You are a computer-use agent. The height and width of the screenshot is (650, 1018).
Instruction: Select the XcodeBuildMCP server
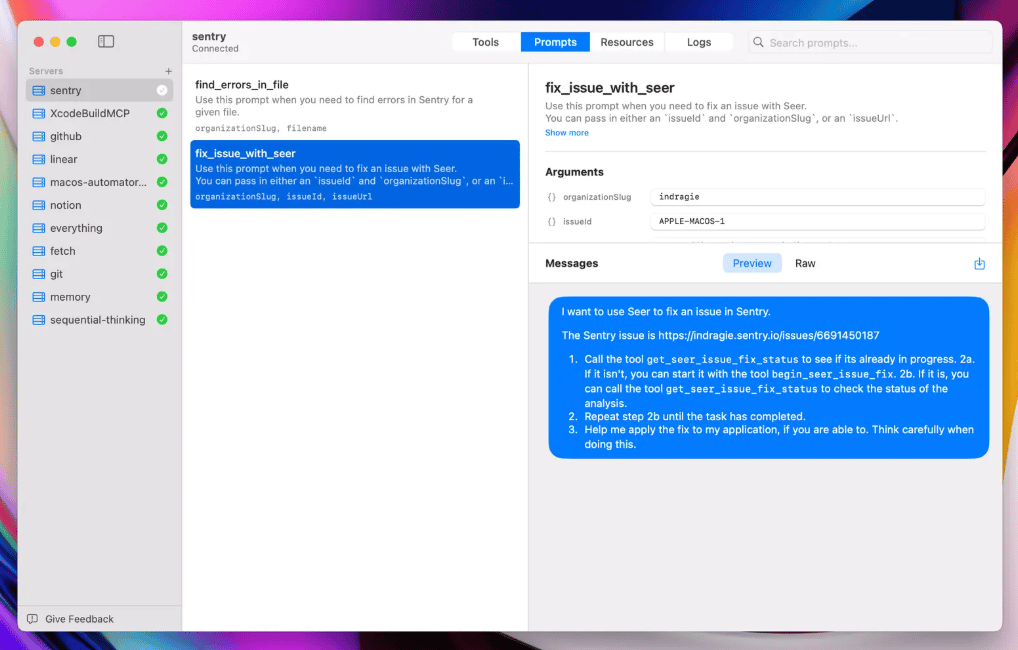(99, 113)
